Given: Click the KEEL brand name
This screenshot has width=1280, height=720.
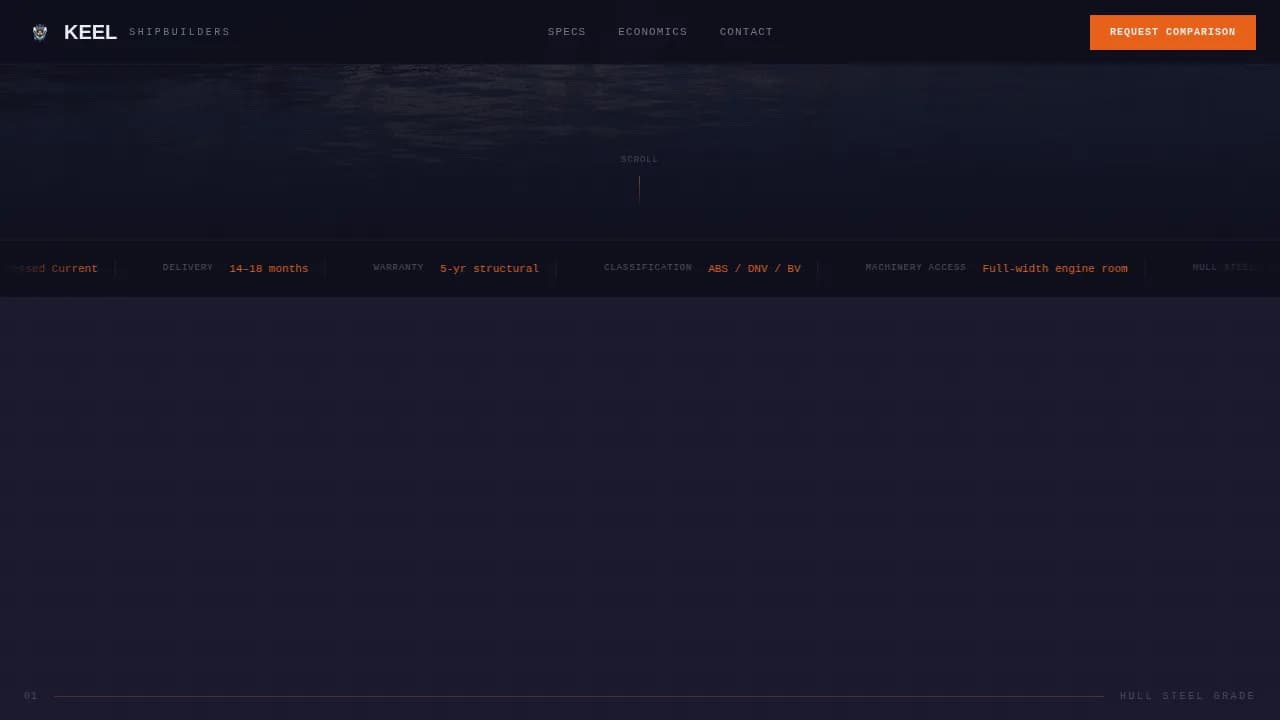Looking at the screenshot, I should pyautogui.click(x=90, y=32).
